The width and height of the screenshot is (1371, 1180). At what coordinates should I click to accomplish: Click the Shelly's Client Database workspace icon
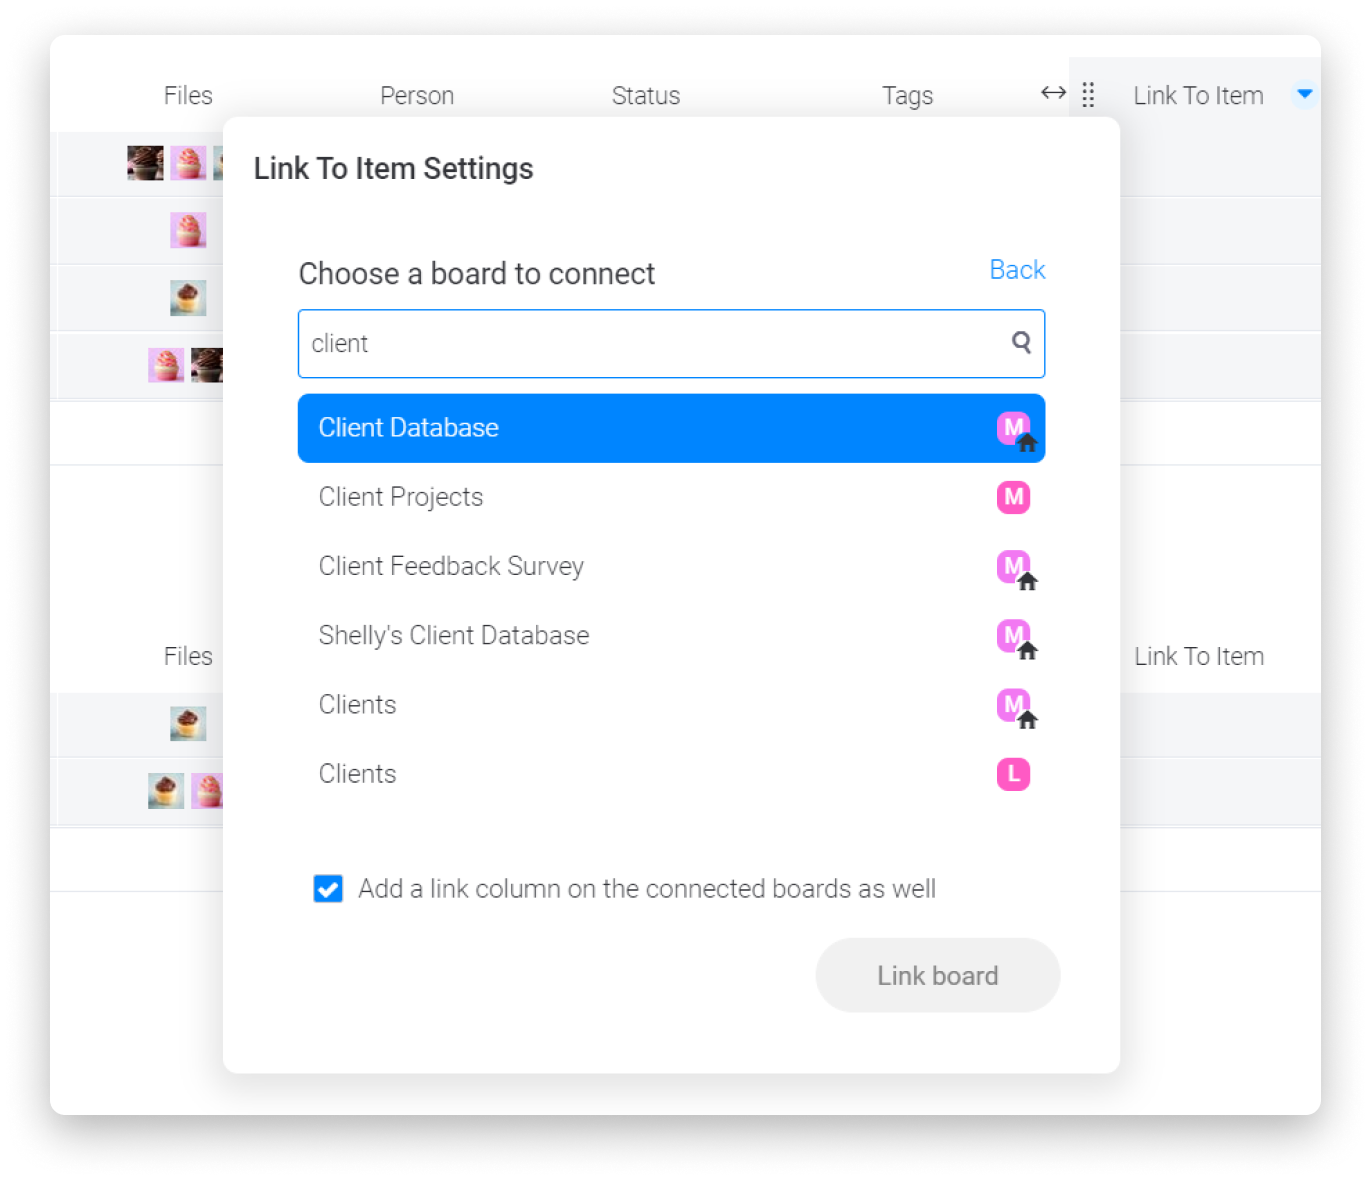click(x=1016, y=638)
